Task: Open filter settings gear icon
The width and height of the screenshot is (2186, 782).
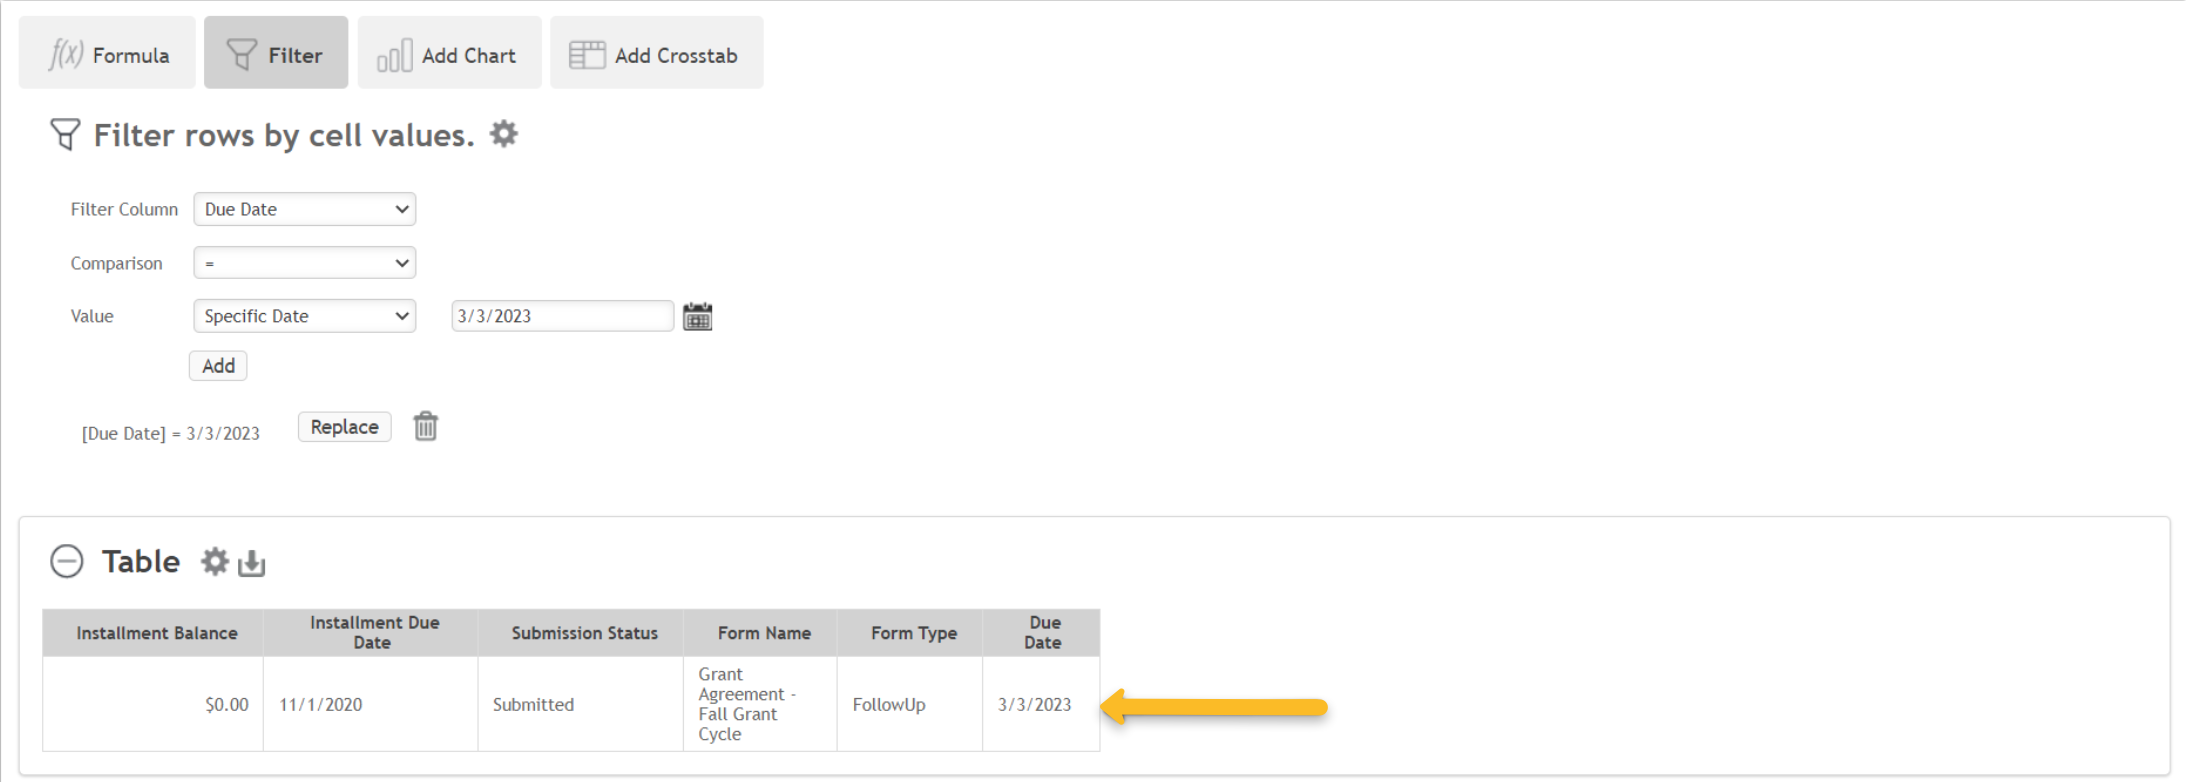Action: (x=504, y=134)
